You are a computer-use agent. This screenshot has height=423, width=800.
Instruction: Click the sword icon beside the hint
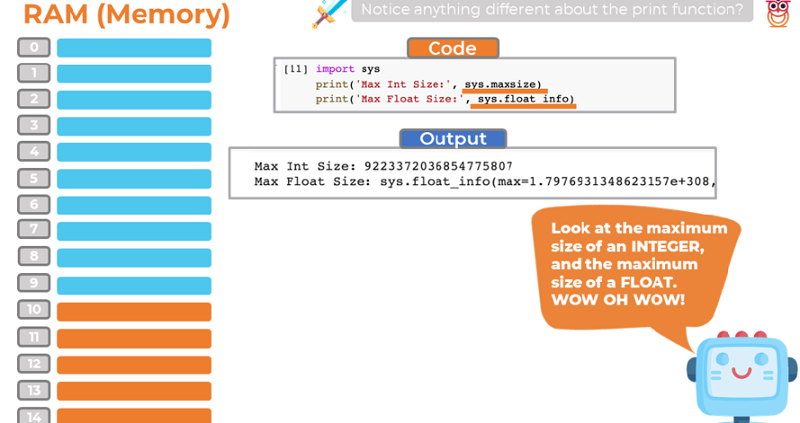(x=329, y=13)
